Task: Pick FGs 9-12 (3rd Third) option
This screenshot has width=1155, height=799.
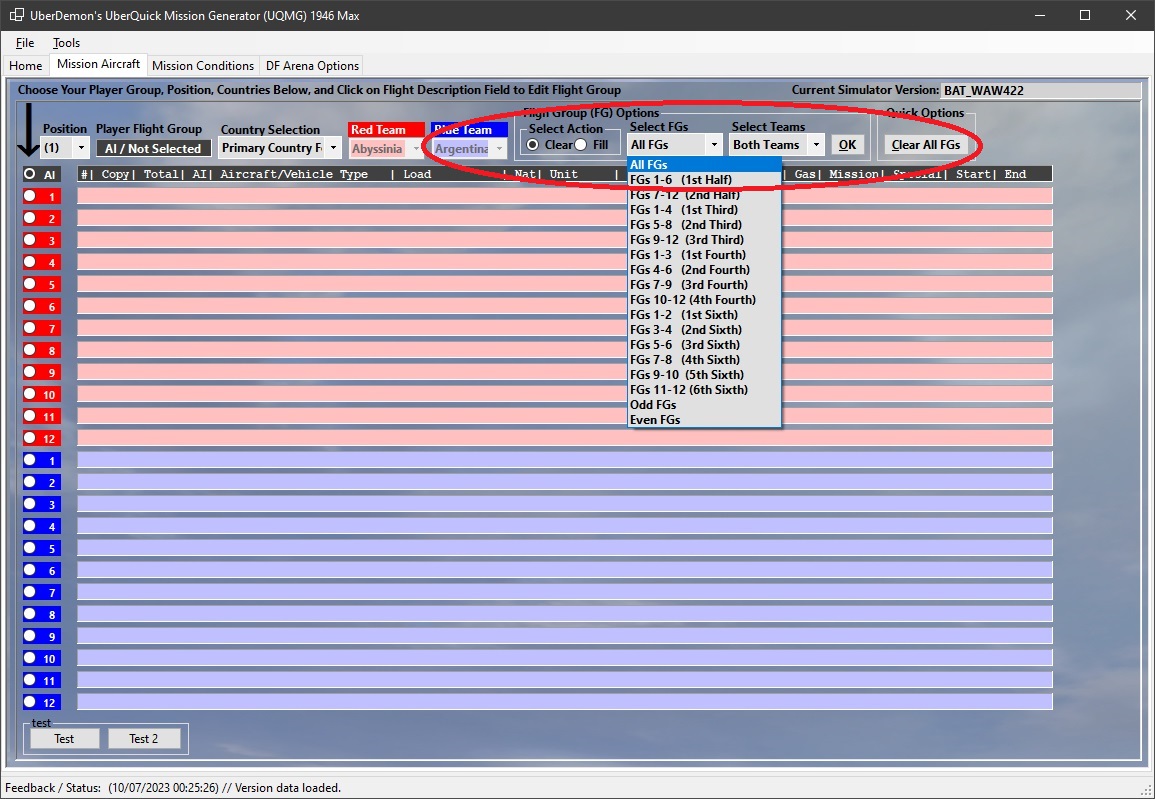Action: tap(704, 240)
